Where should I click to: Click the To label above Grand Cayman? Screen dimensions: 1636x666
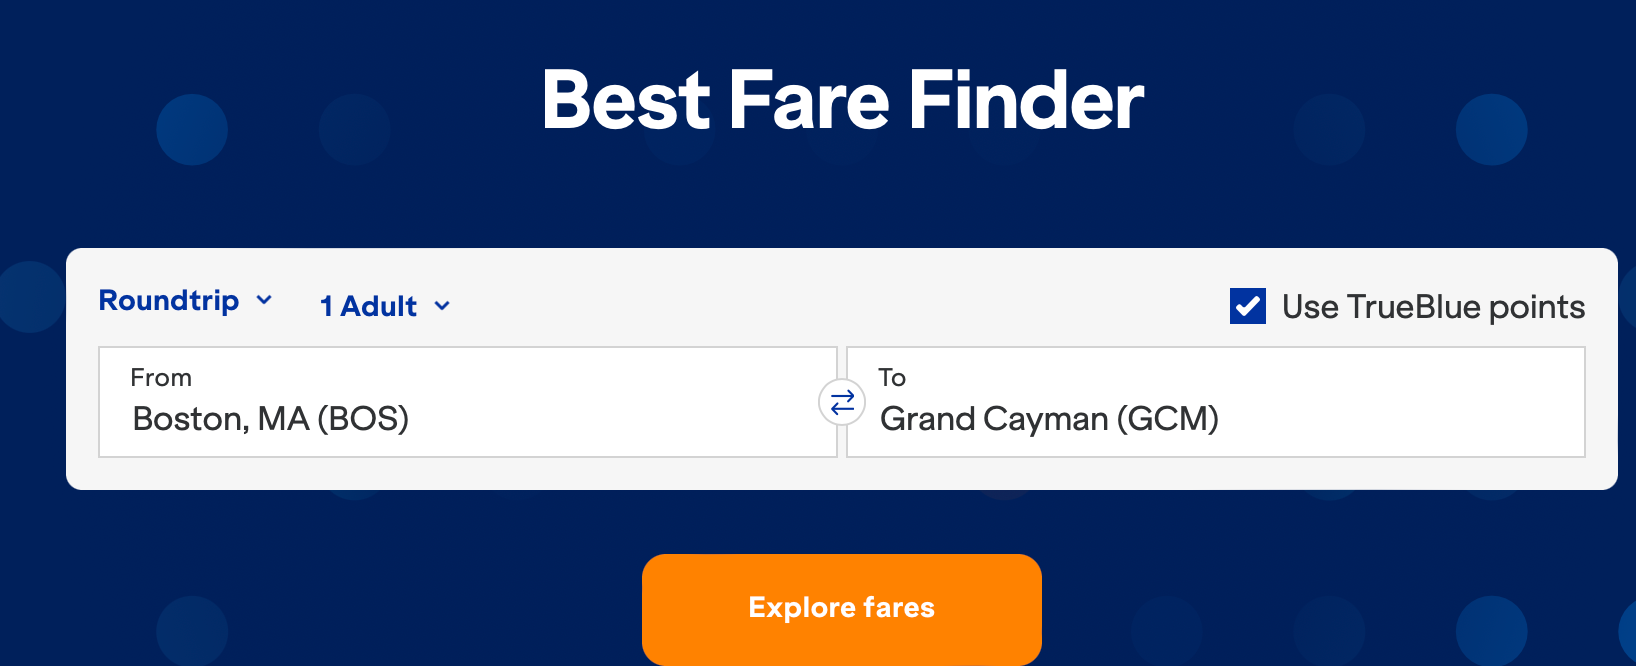tap(892, 378)
